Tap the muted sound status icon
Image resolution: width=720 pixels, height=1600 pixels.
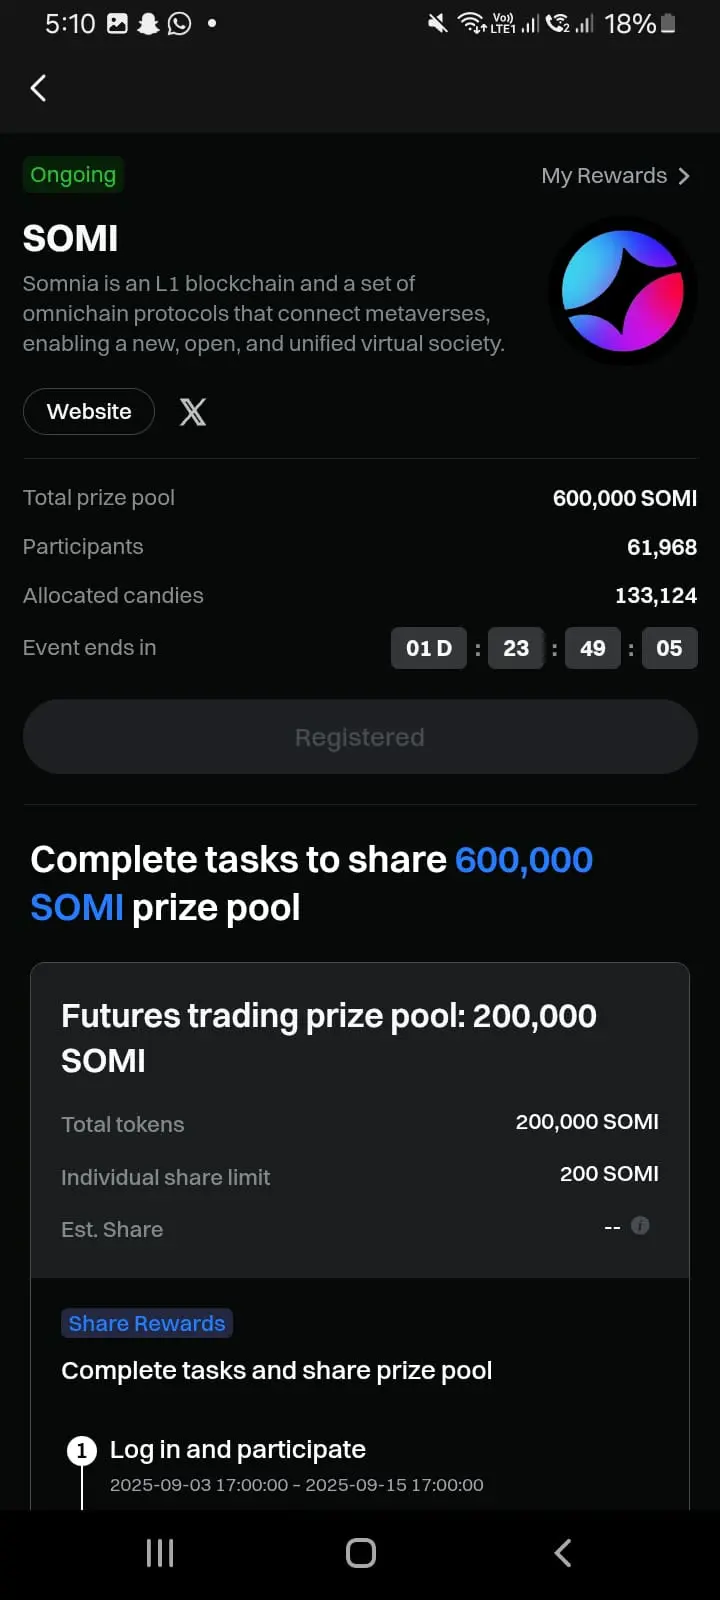[437, 23]
